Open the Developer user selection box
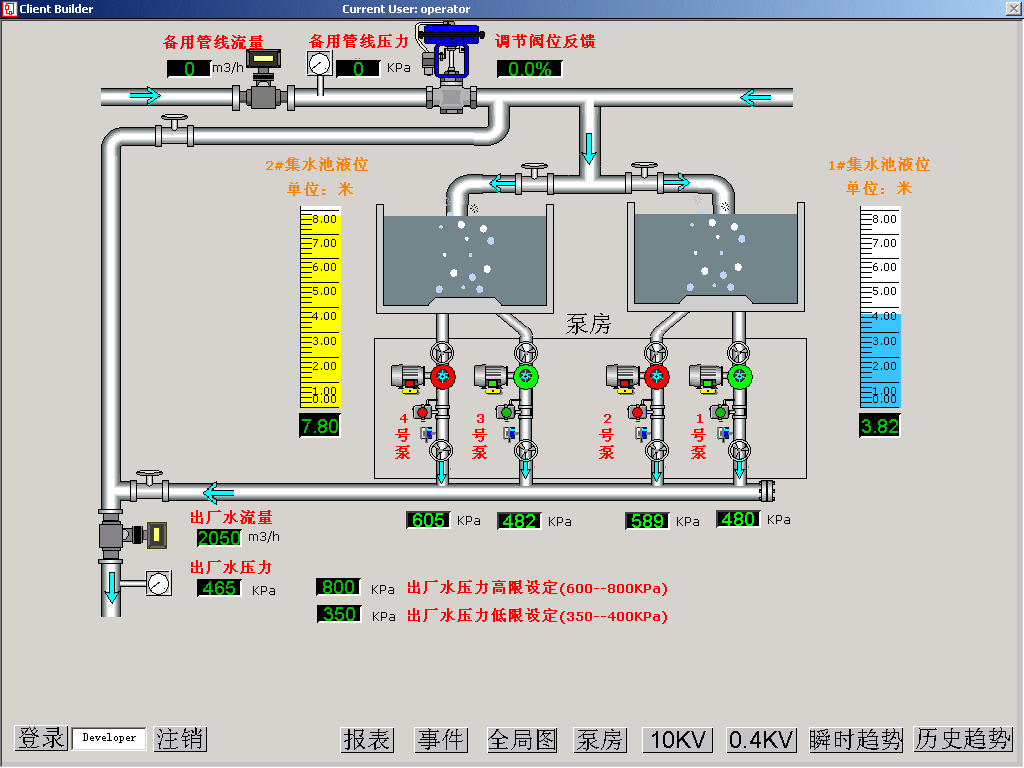Screen dimensions: 1024x768 coord(107,739)
